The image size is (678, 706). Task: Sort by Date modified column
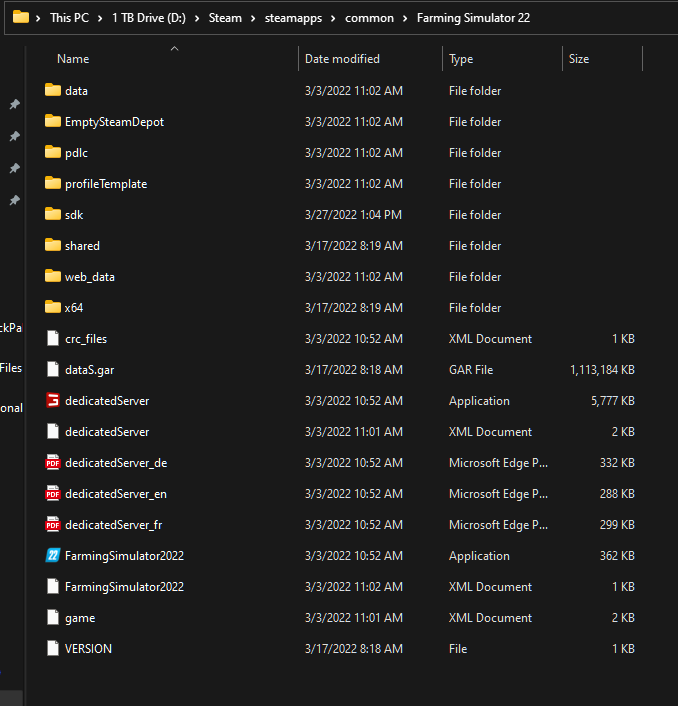click(x=342, y=59)
